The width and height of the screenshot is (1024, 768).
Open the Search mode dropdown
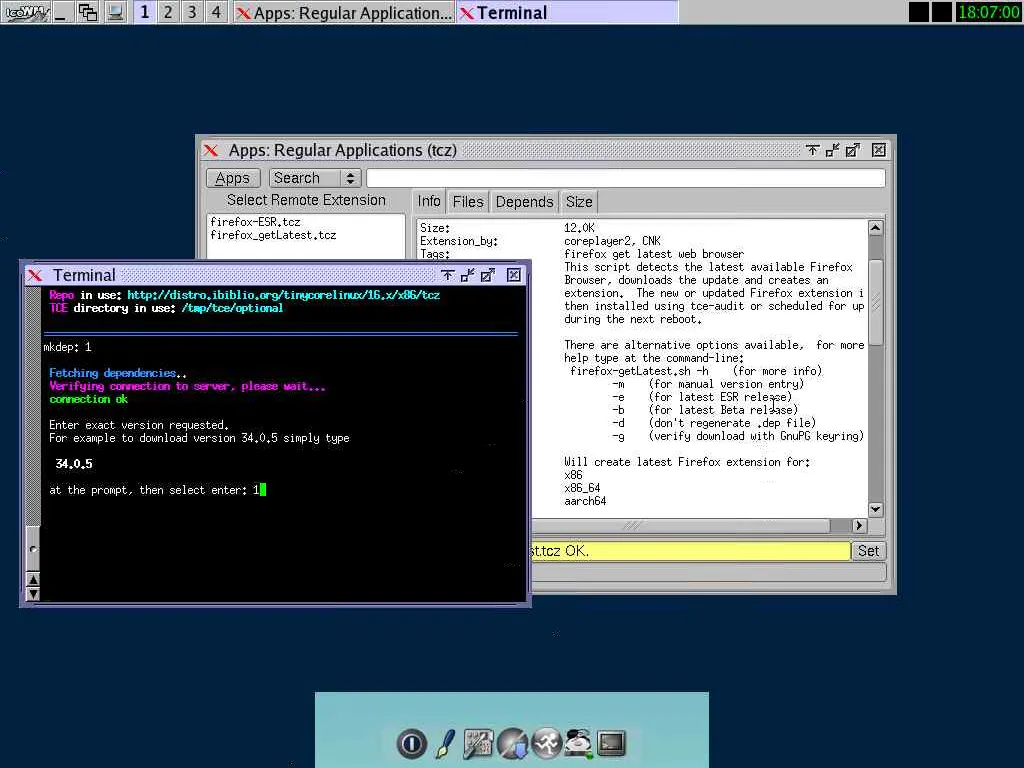tap(315, 178)
